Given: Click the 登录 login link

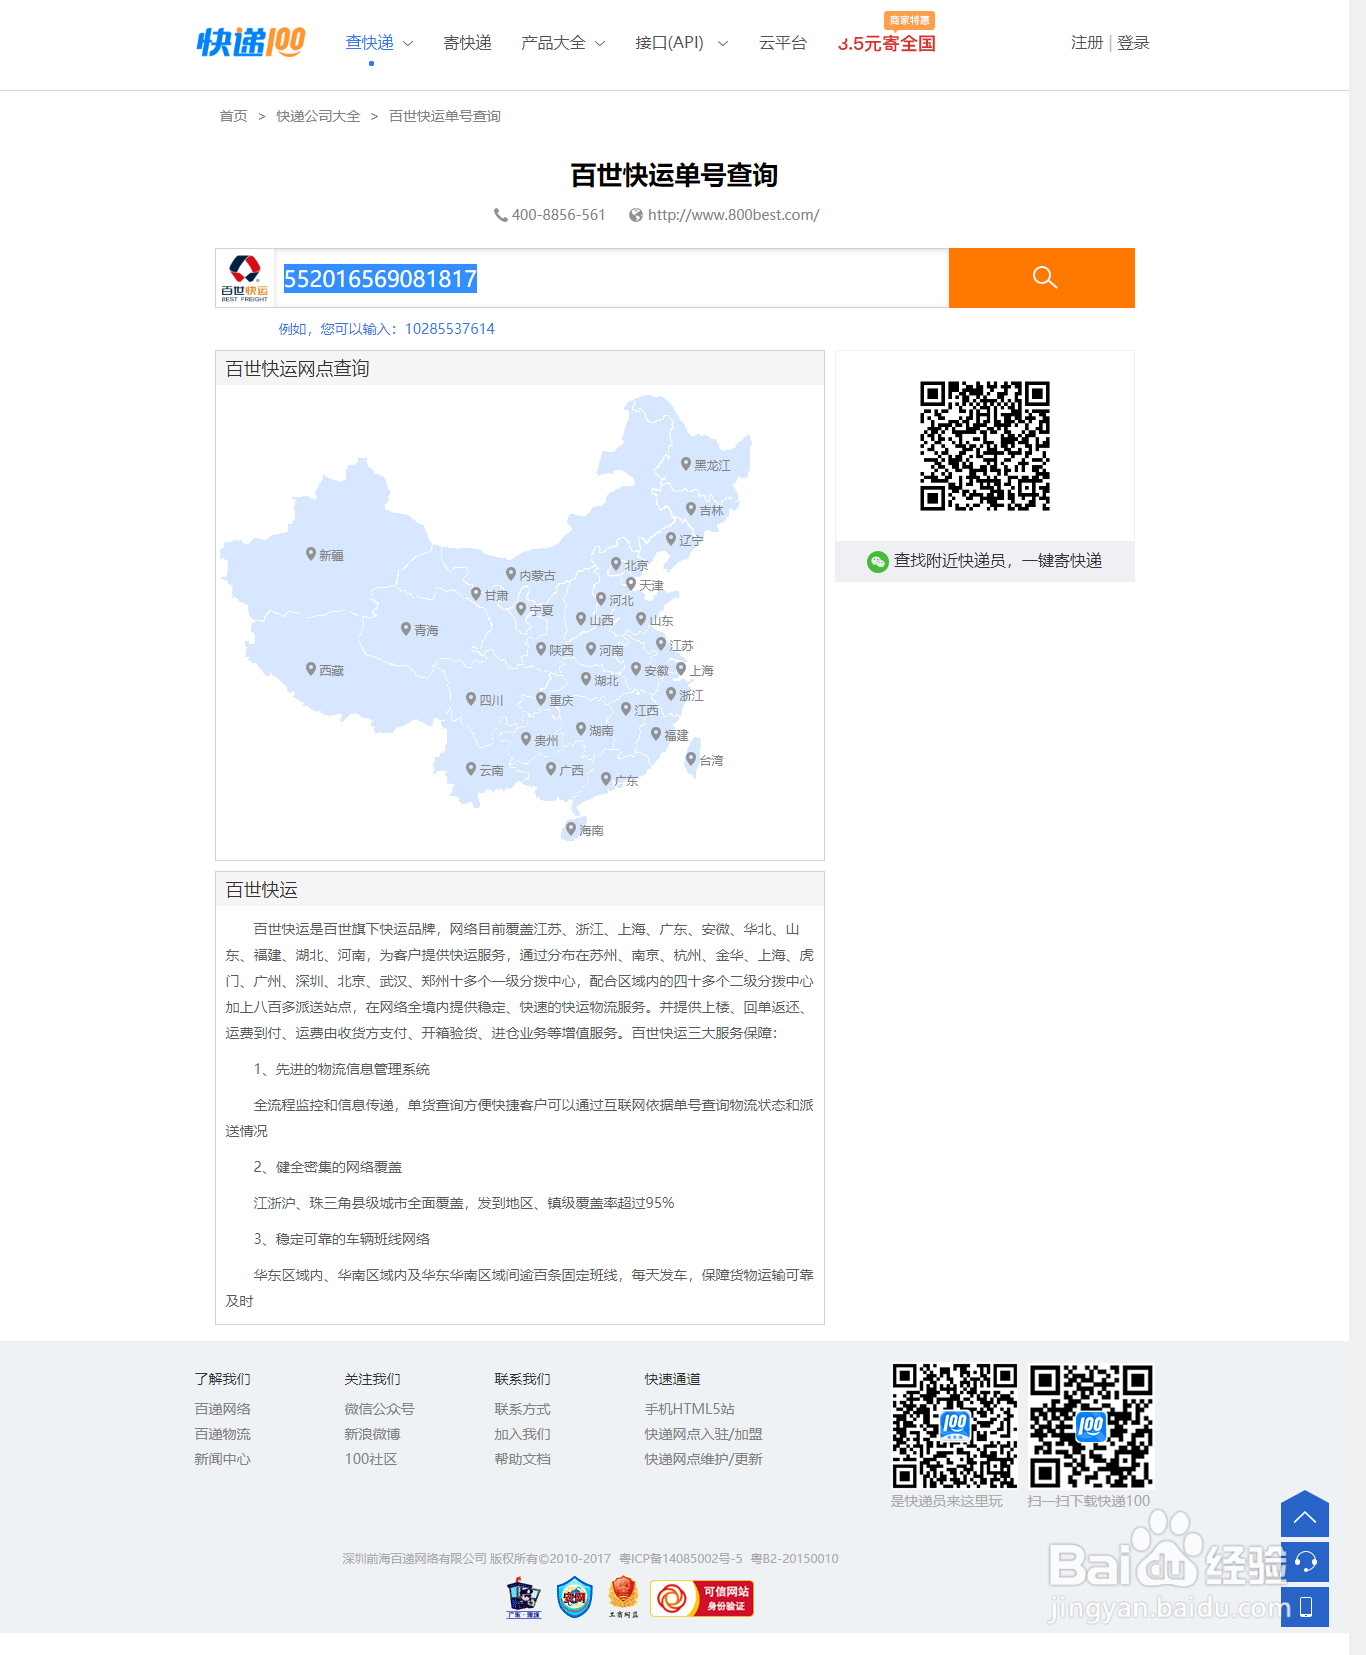Looking at the screenshot, I should (x=1133, y=43).
